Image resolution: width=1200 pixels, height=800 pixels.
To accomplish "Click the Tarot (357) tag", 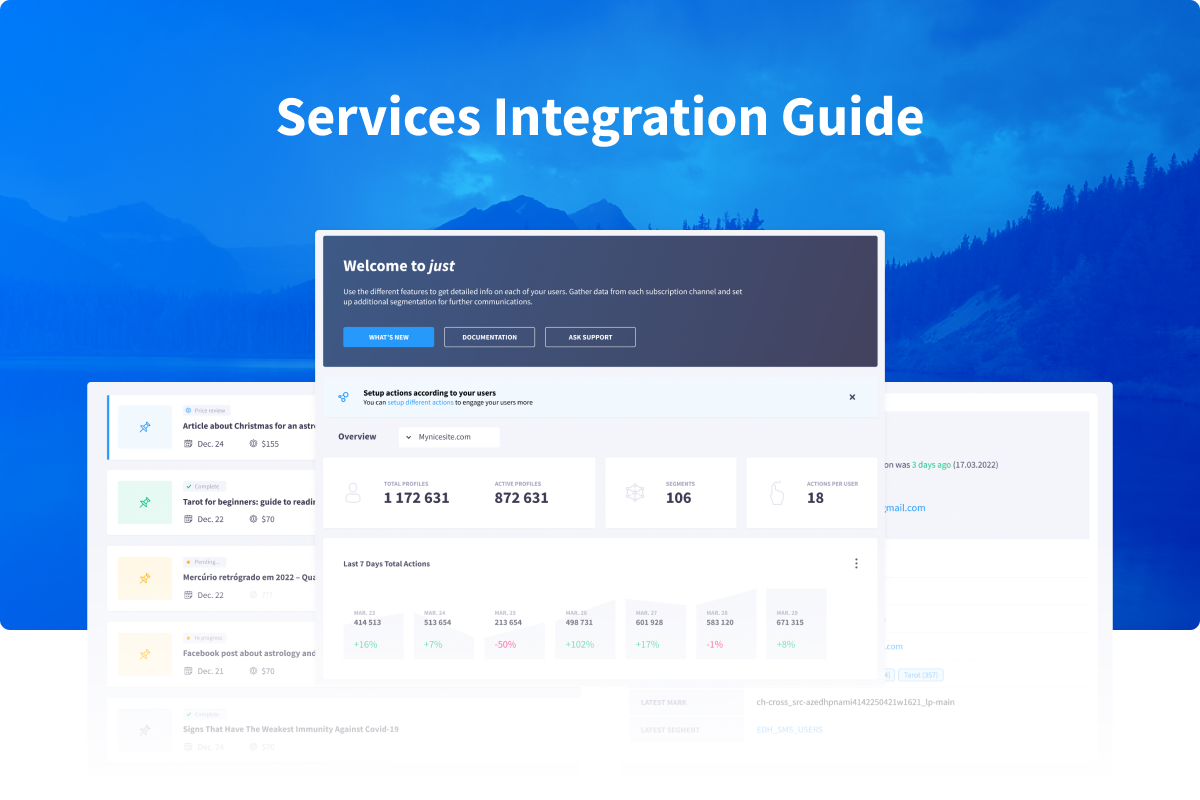I will (920, 675).
